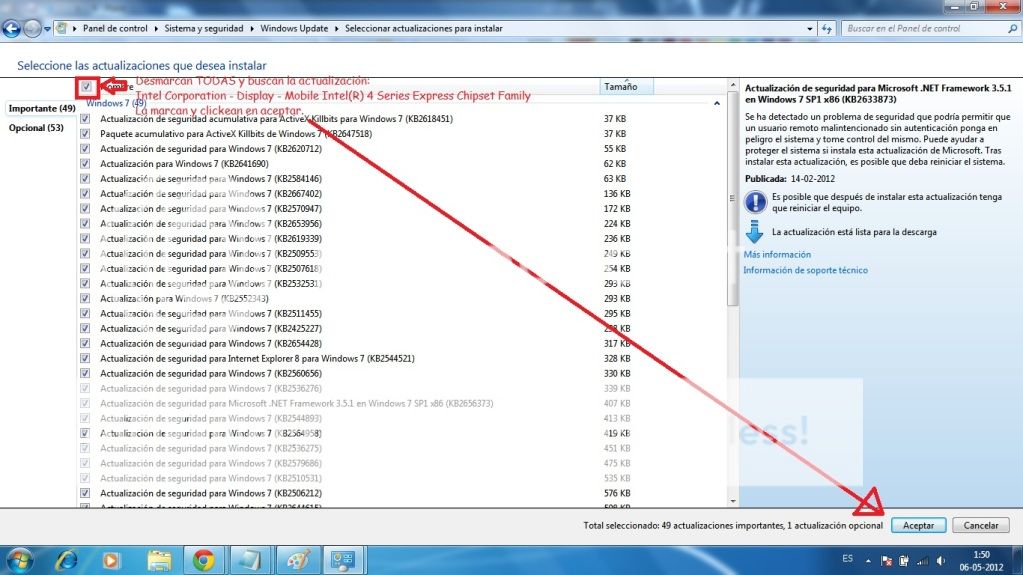The height and width of the screenshot is (575, 1023).
Task: Click the 'Cancelar' button
Action: click(981, 525)
